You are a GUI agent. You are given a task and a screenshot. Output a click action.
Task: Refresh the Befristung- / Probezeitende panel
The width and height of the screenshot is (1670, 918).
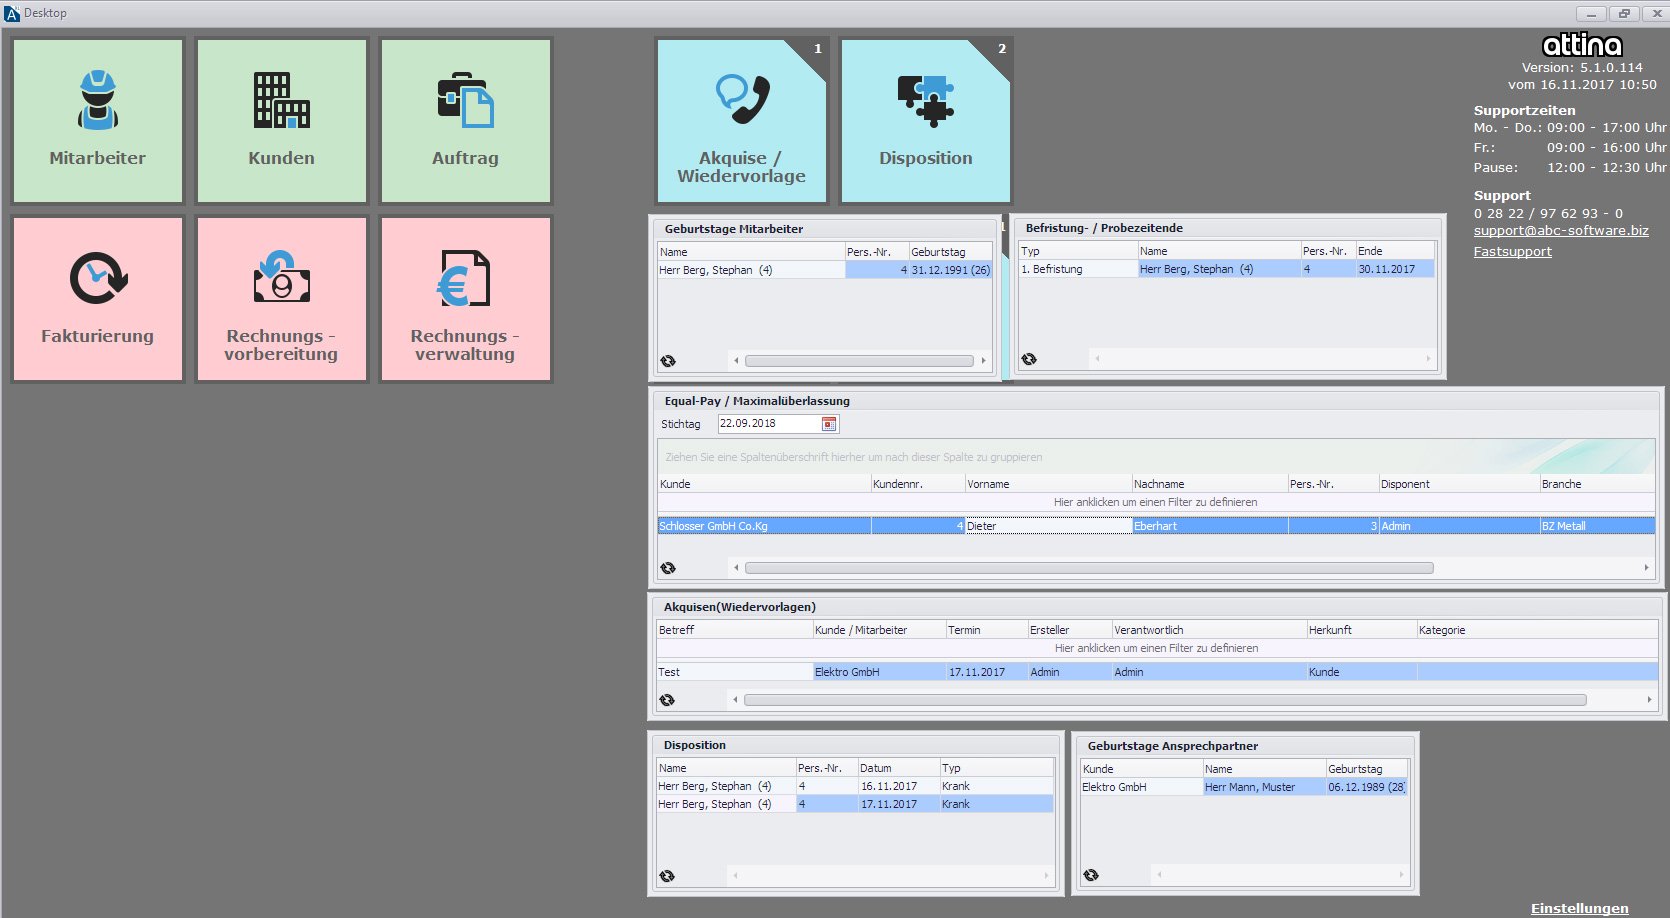[x=1029, y=359]
